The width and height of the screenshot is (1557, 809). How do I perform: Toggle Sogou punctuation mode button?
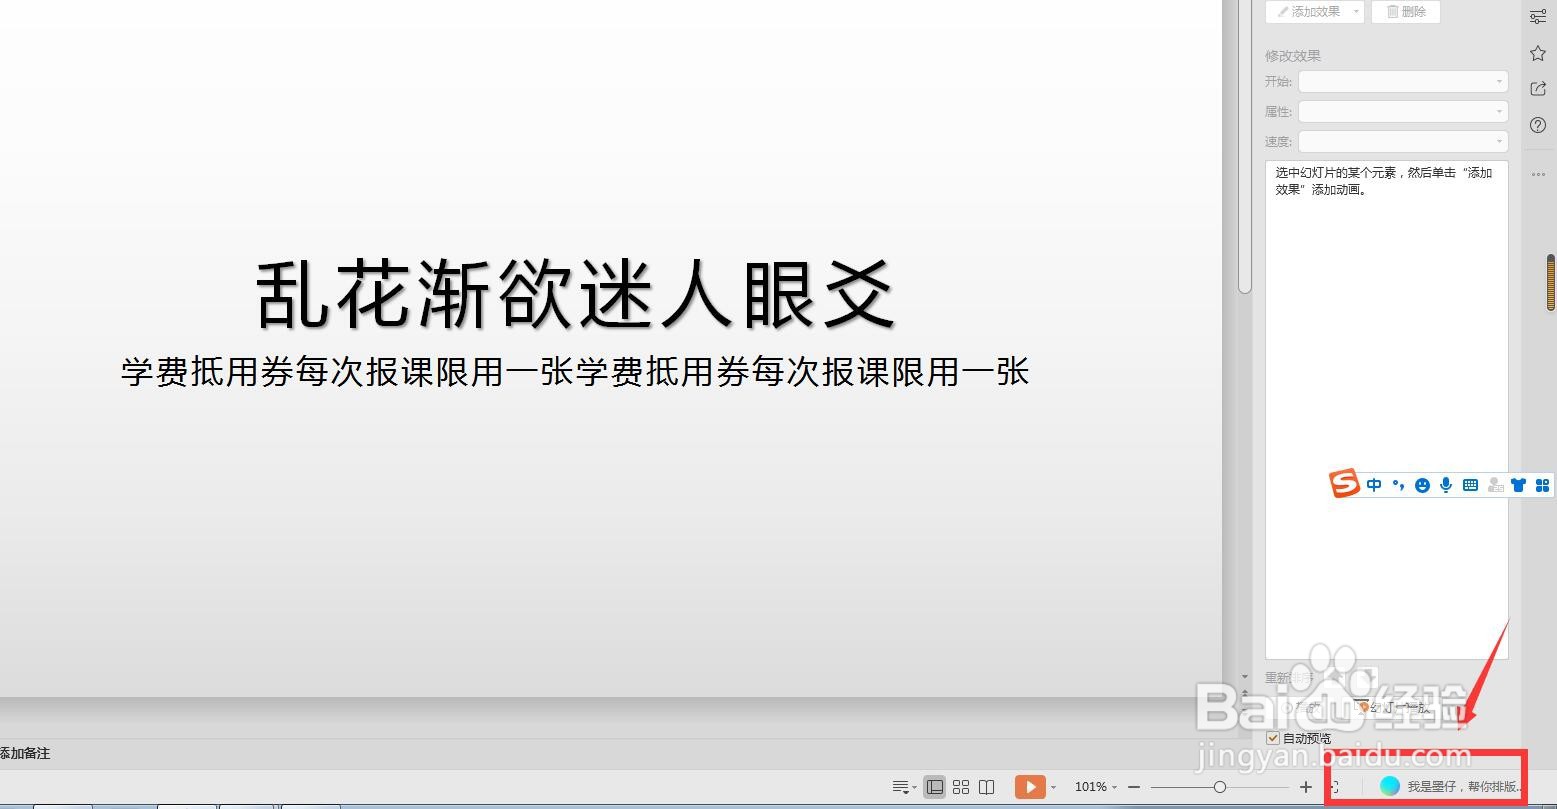tap(1398, 485)
